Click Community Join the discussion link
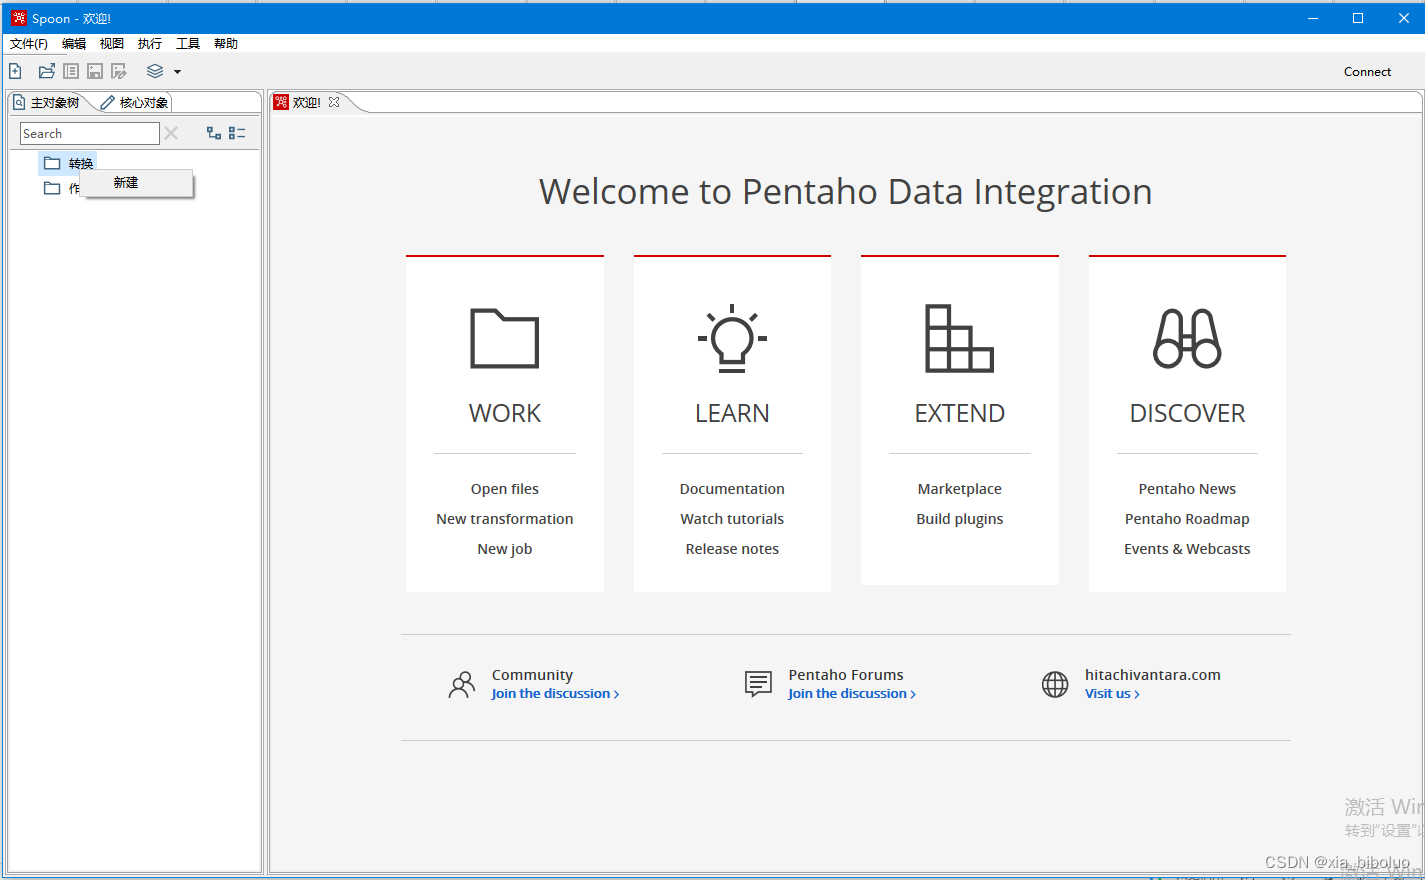 (x=555, y=694)
